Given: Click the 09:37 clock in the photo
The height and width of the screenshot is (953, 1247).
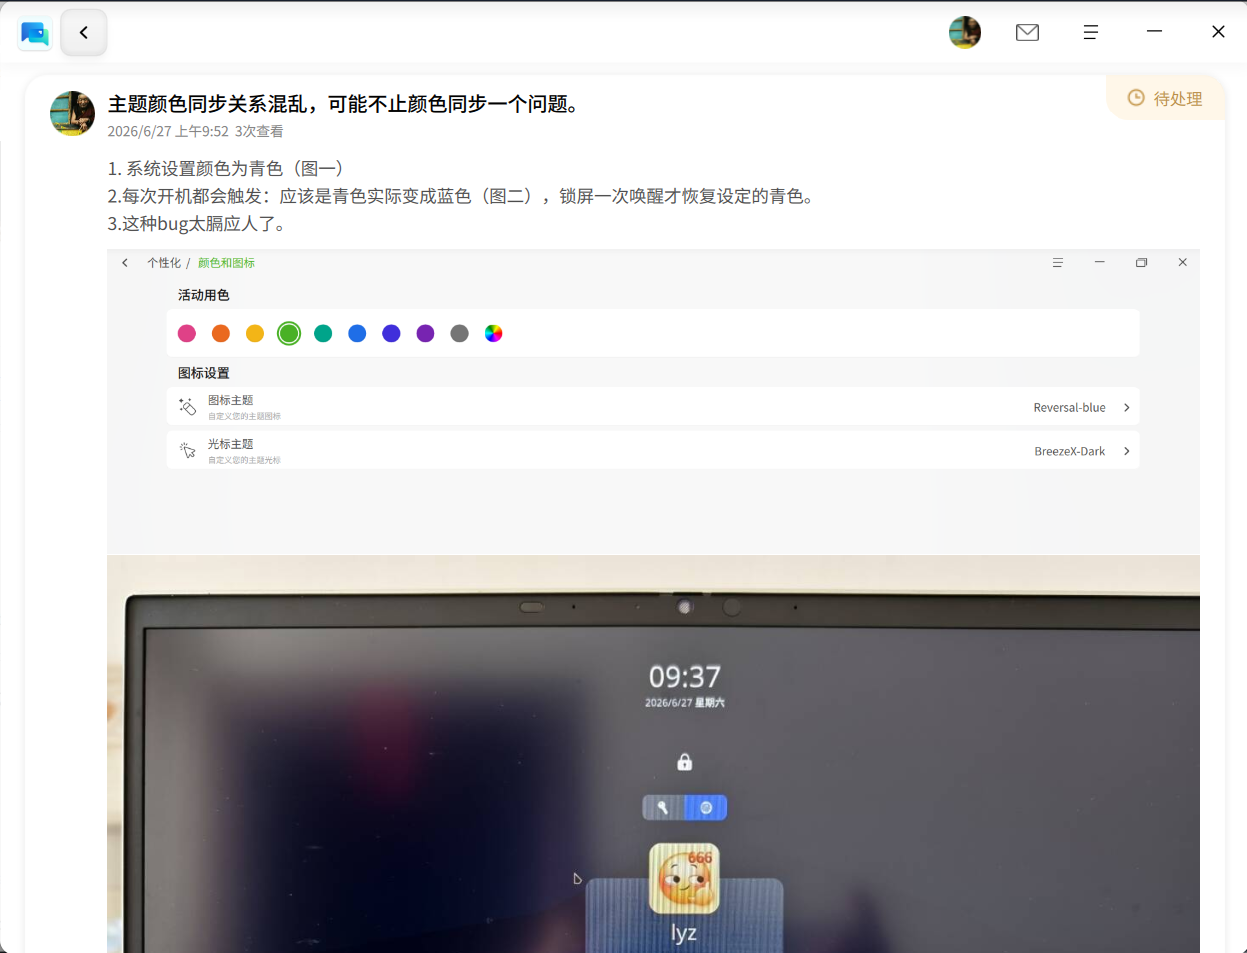Looking at the screenshot, I should tap(685, 677).
